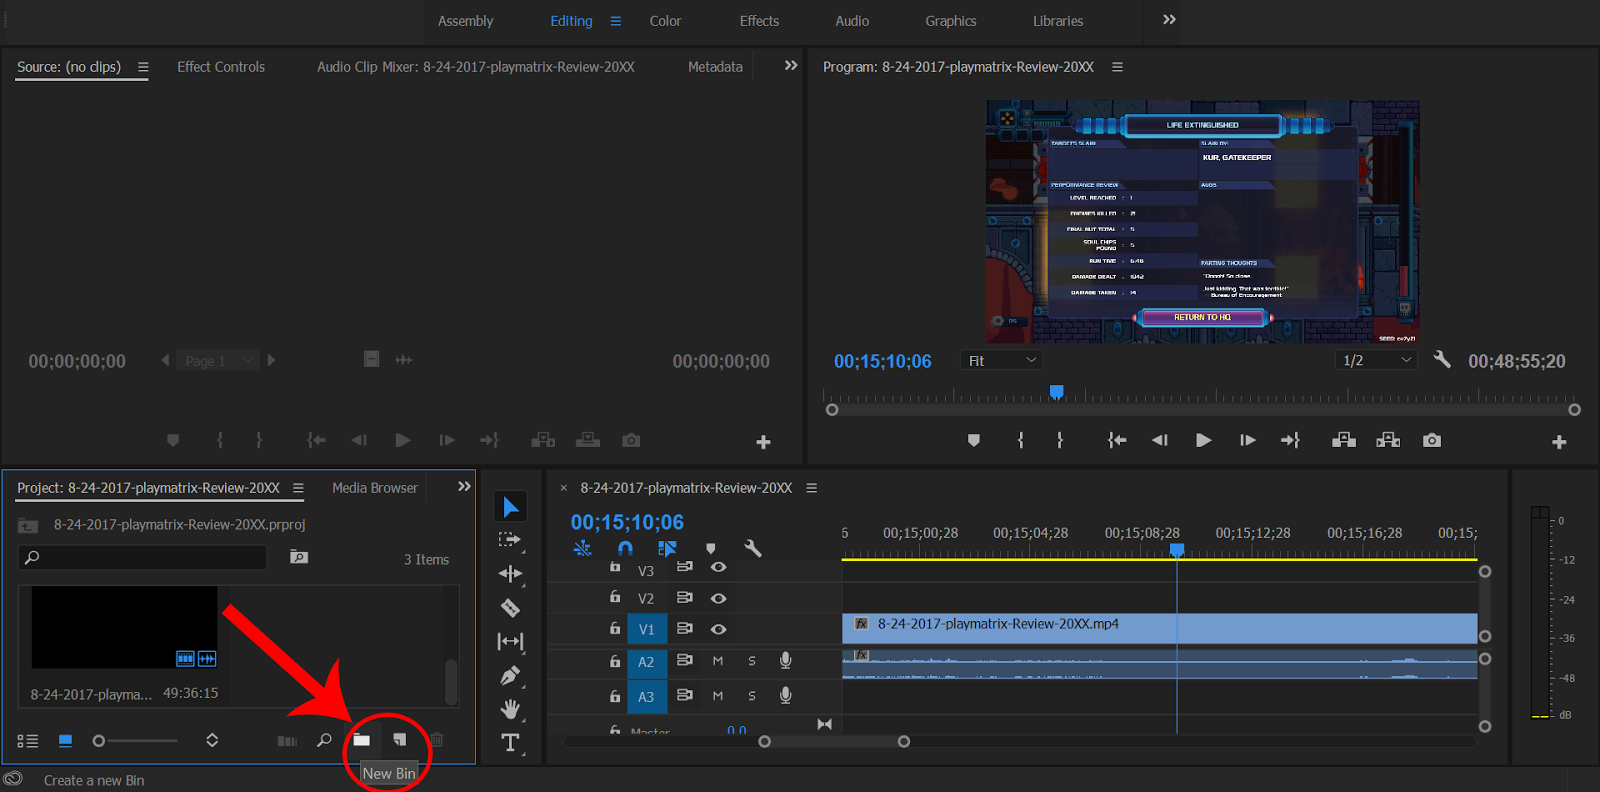Open timeline display settings wrench
1600x792 pixels.
(753, 548)
